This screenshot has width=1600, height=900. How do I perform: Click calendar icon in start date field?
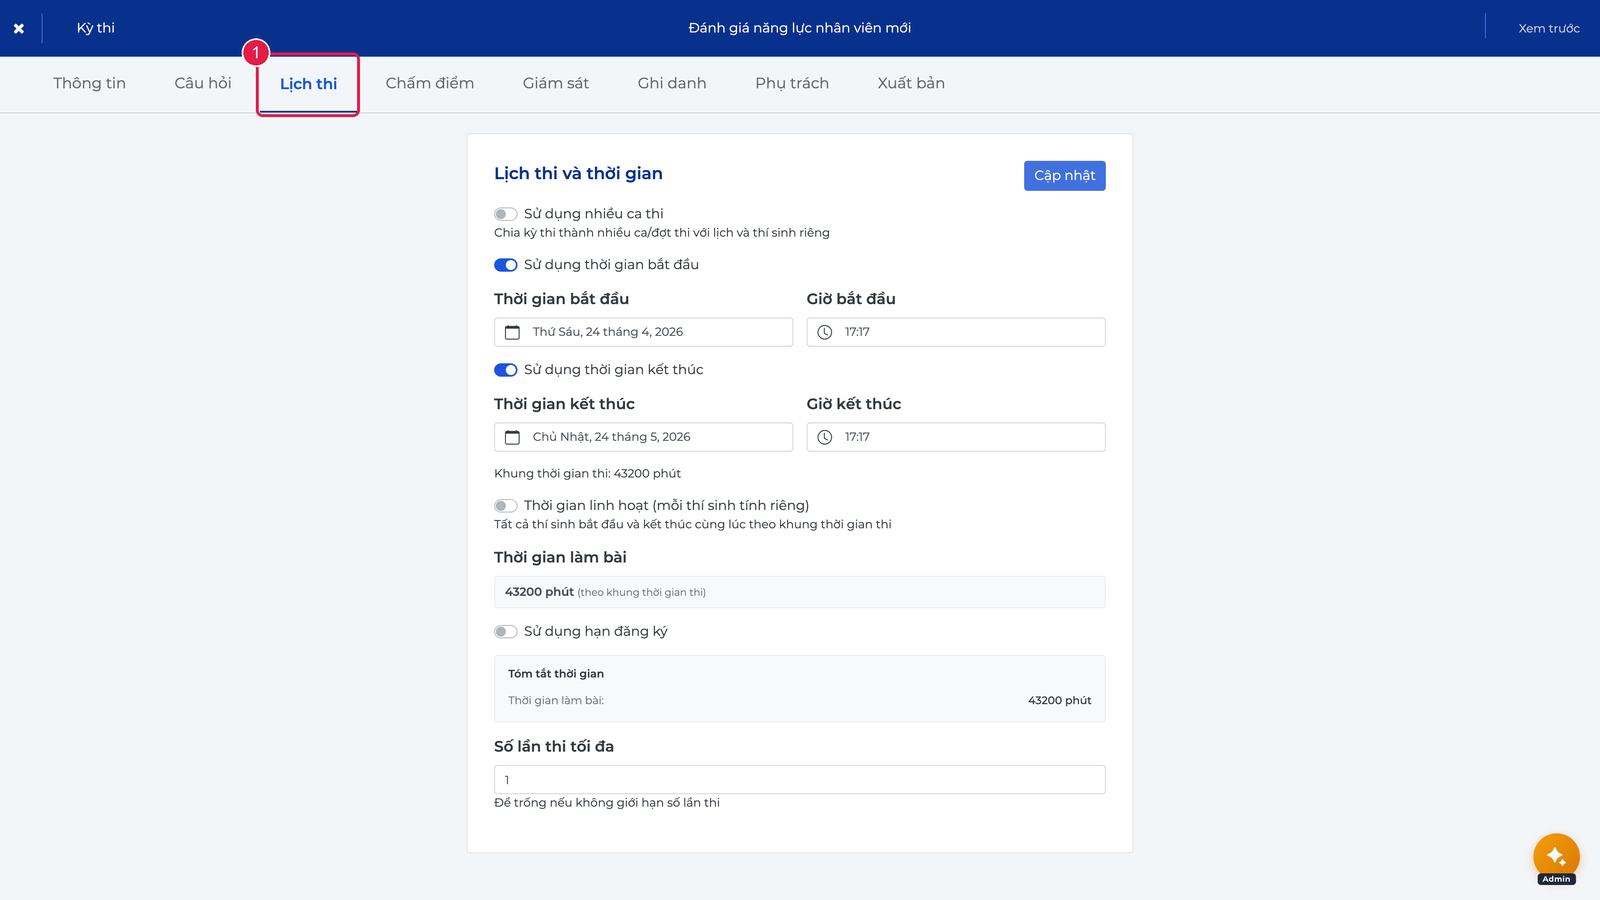[512, 332]
